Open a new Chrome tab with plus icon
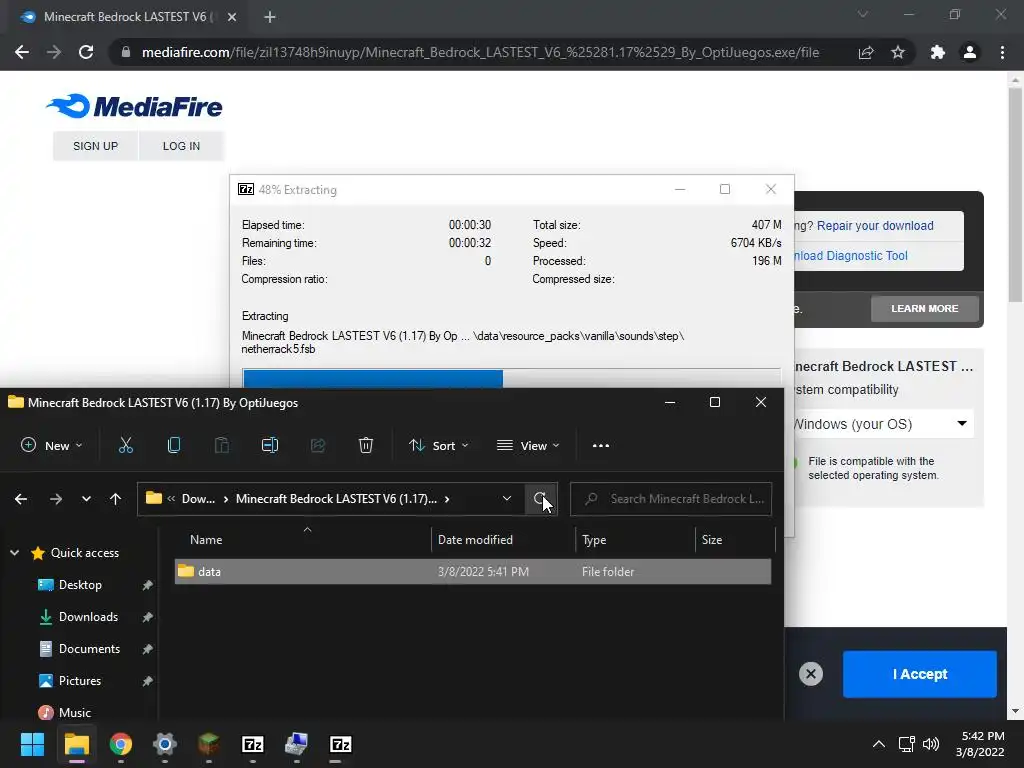The width and height of the screenshot is (1024, 768). coord(270,17)
